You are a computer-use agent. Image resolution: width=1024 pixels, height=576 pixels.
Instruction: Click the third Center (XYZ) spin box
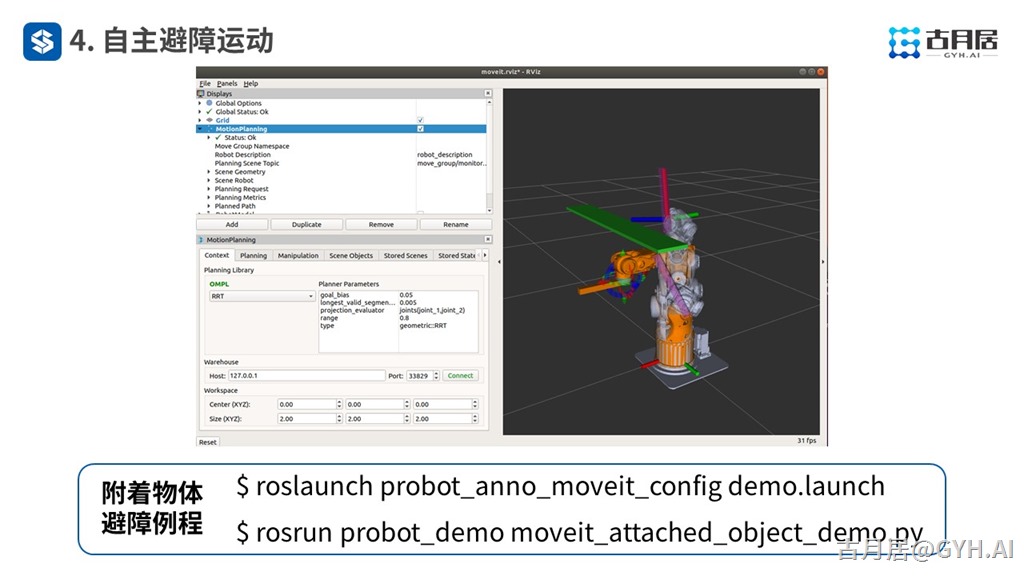pyautogui.click(x=445, y=404)
